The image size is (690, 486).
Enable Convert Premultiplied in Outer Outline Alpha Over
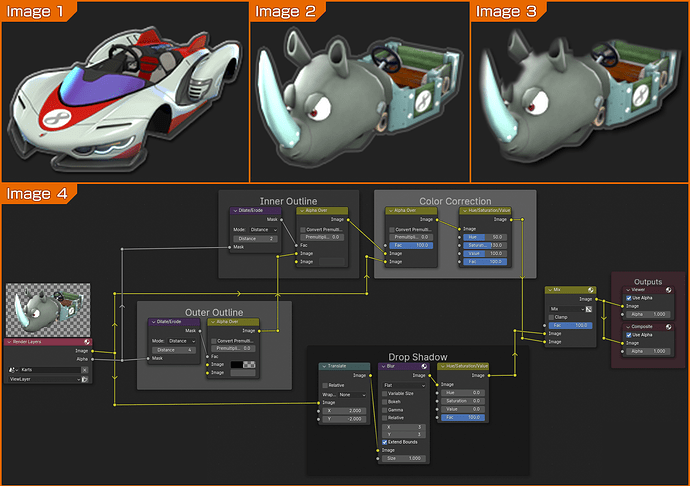click(x=213, y=341)
